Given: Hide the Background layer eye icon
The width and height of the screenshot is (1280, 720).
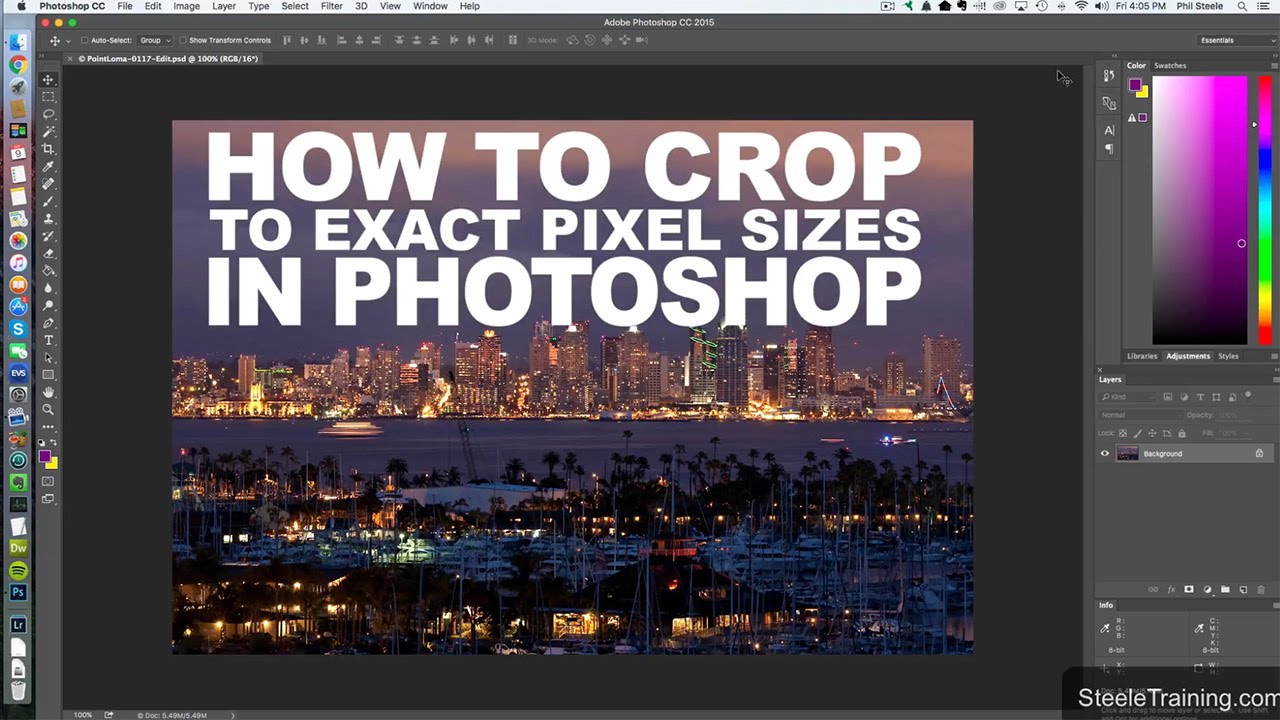Looking at the screenshot, I should pos(1105,454).
